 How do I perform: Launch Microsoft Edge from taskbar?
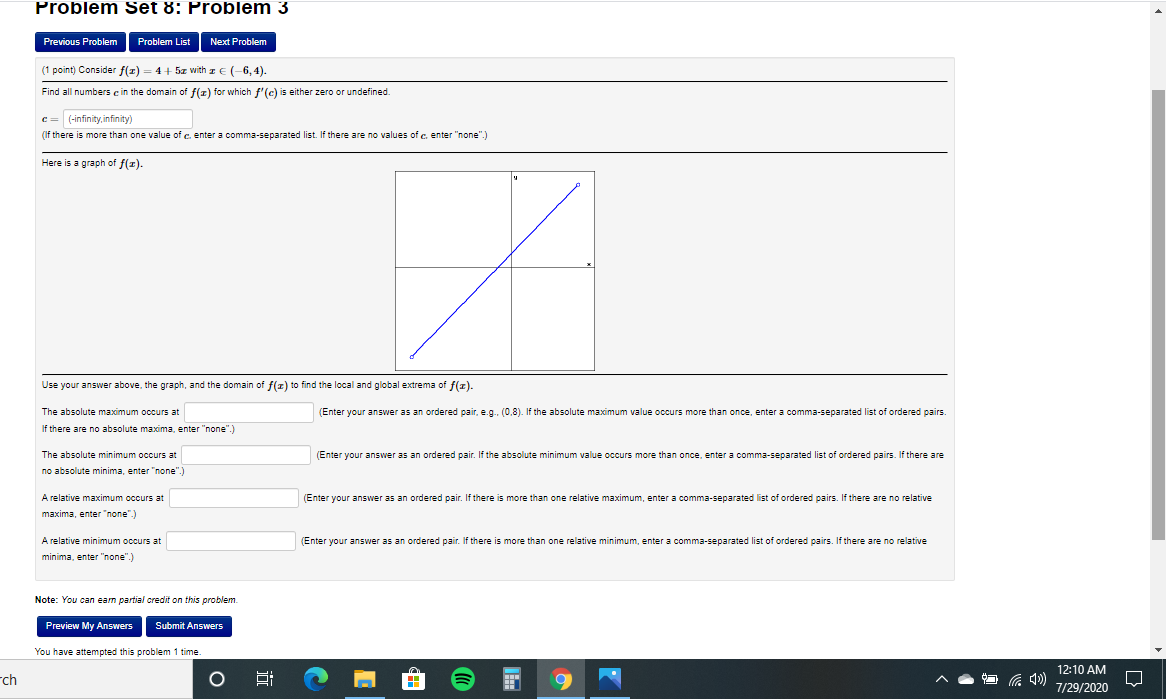(315, 679)
